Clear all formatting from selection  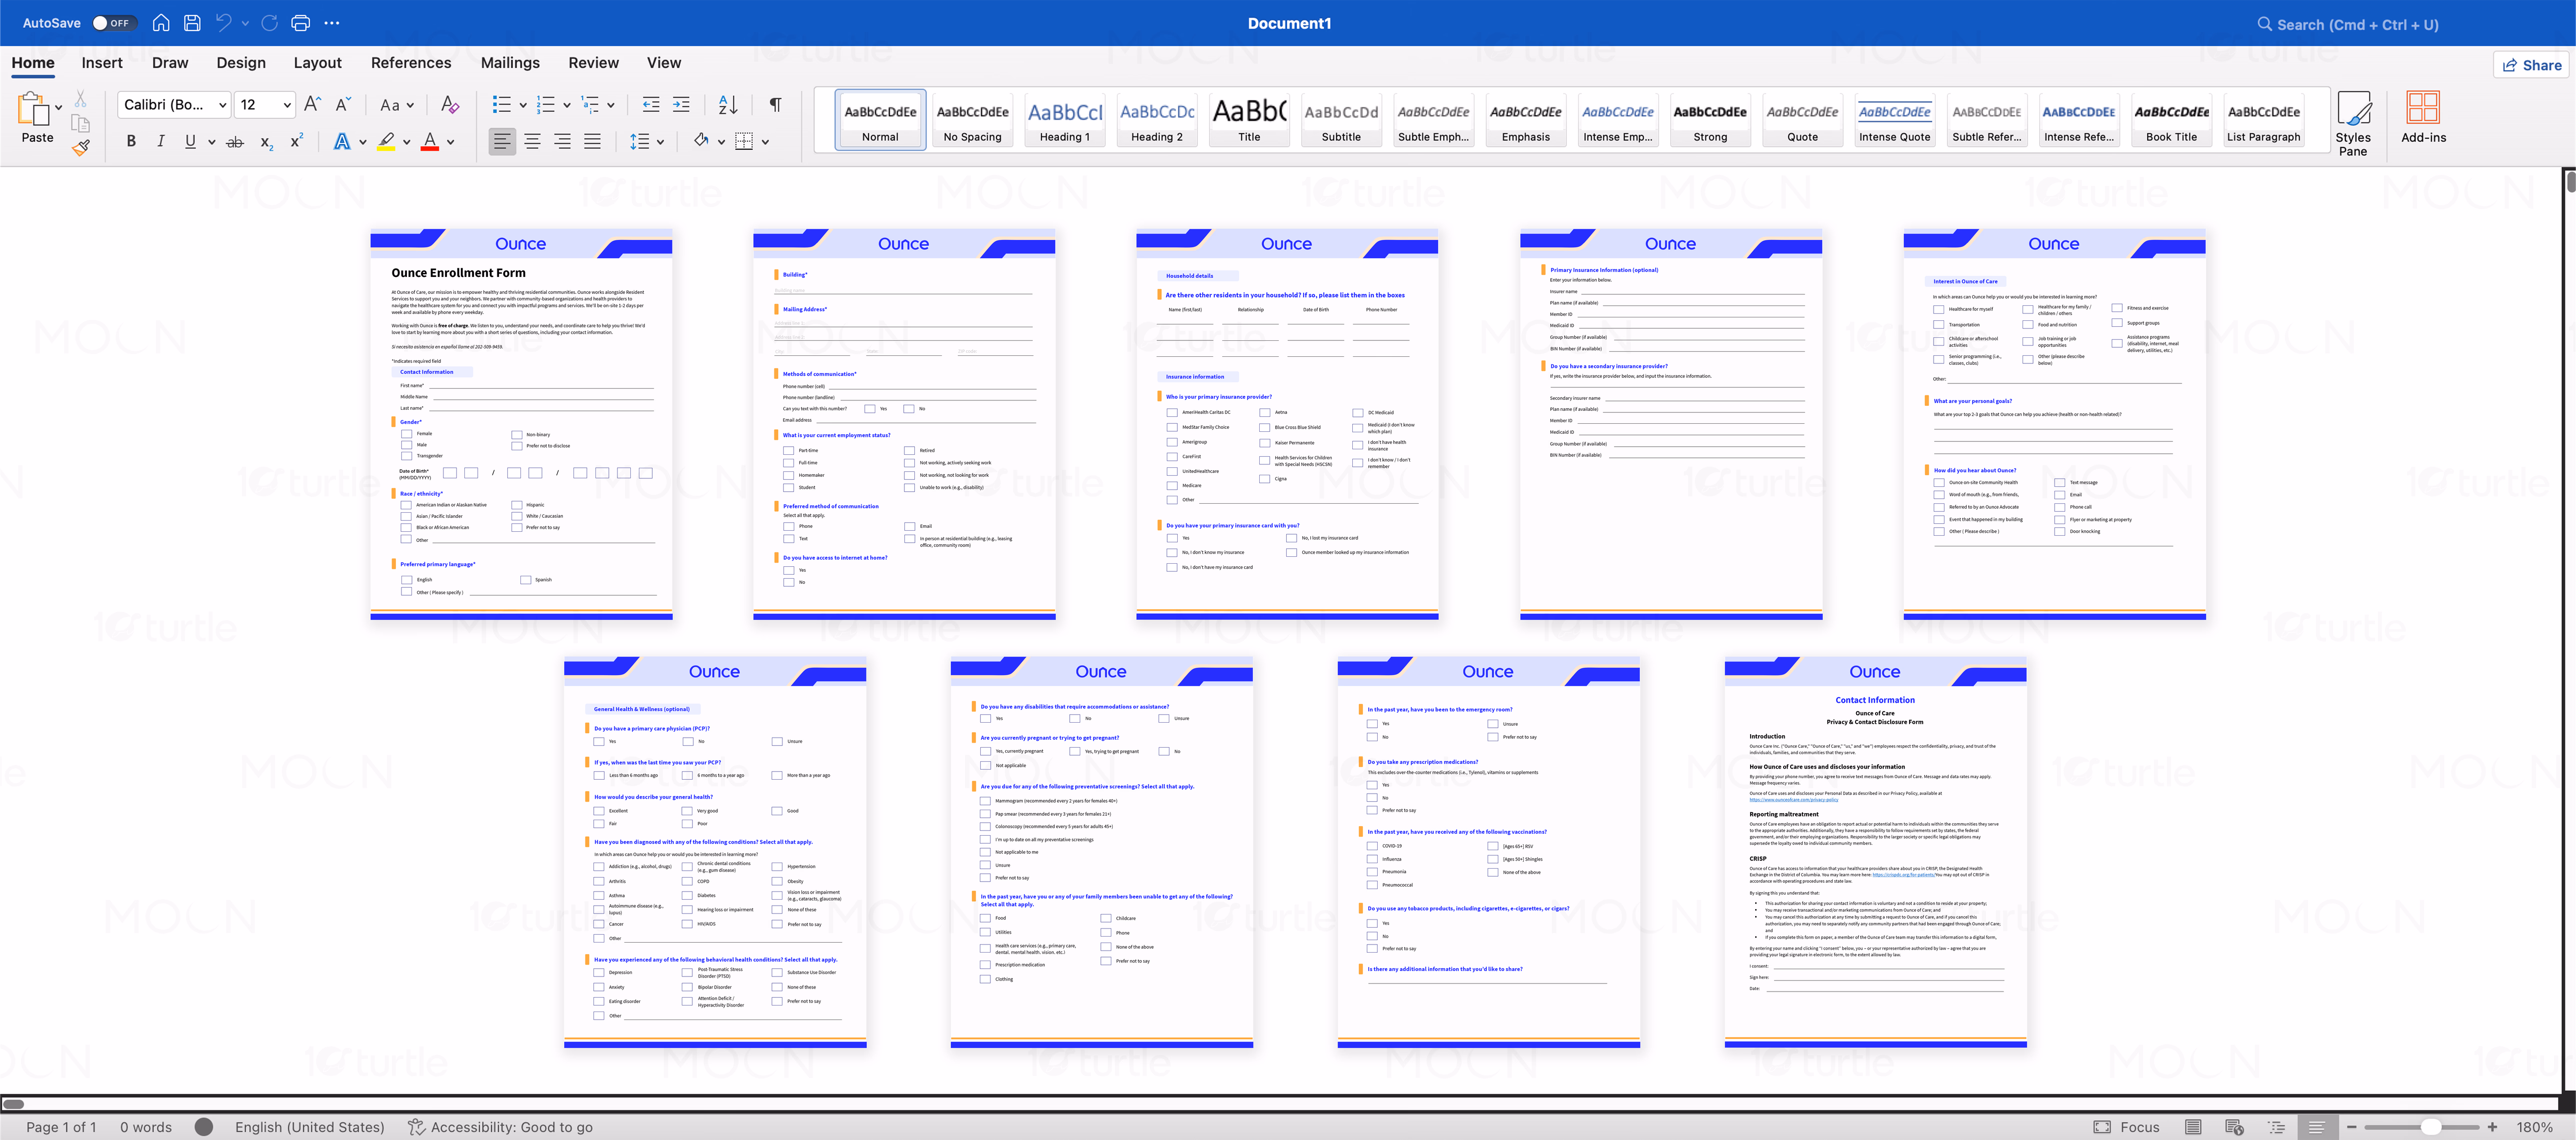[x=450, y=104]
